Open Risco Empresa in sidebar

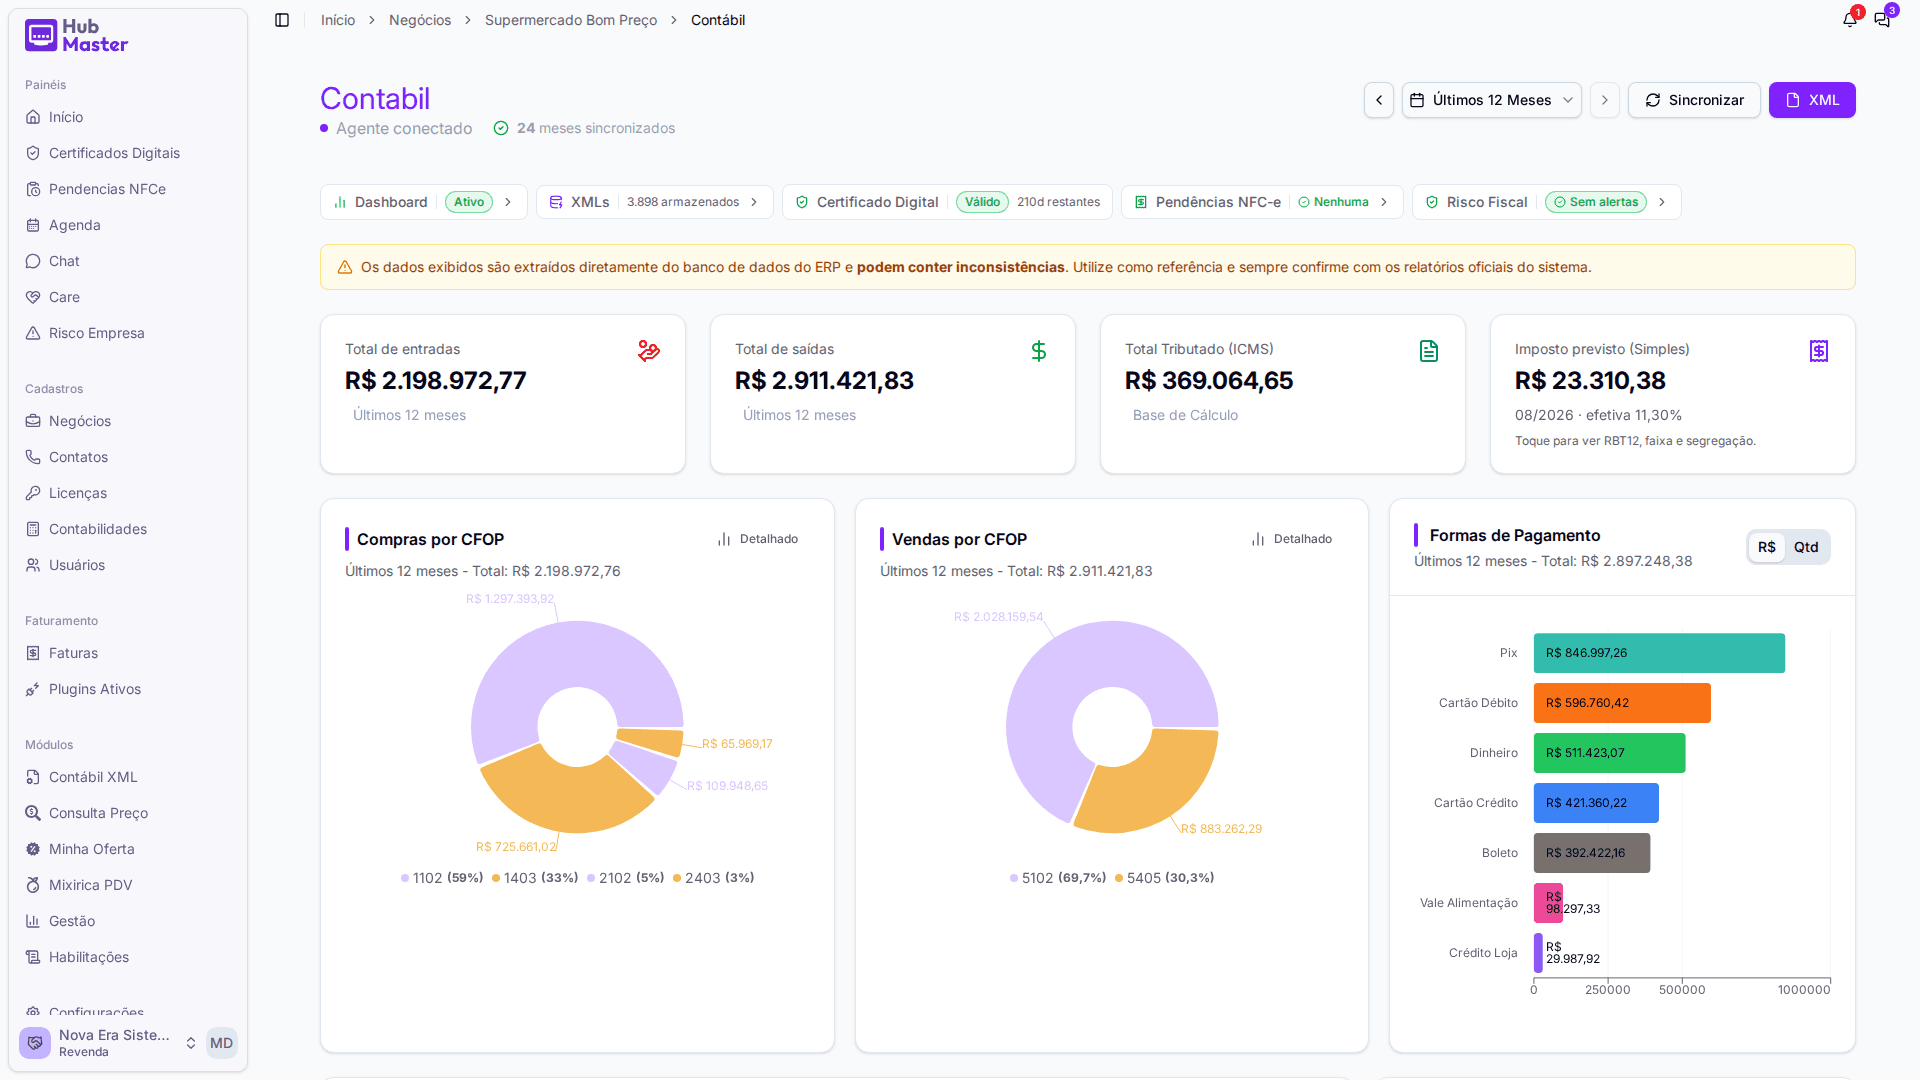click(x=127, y=333)
